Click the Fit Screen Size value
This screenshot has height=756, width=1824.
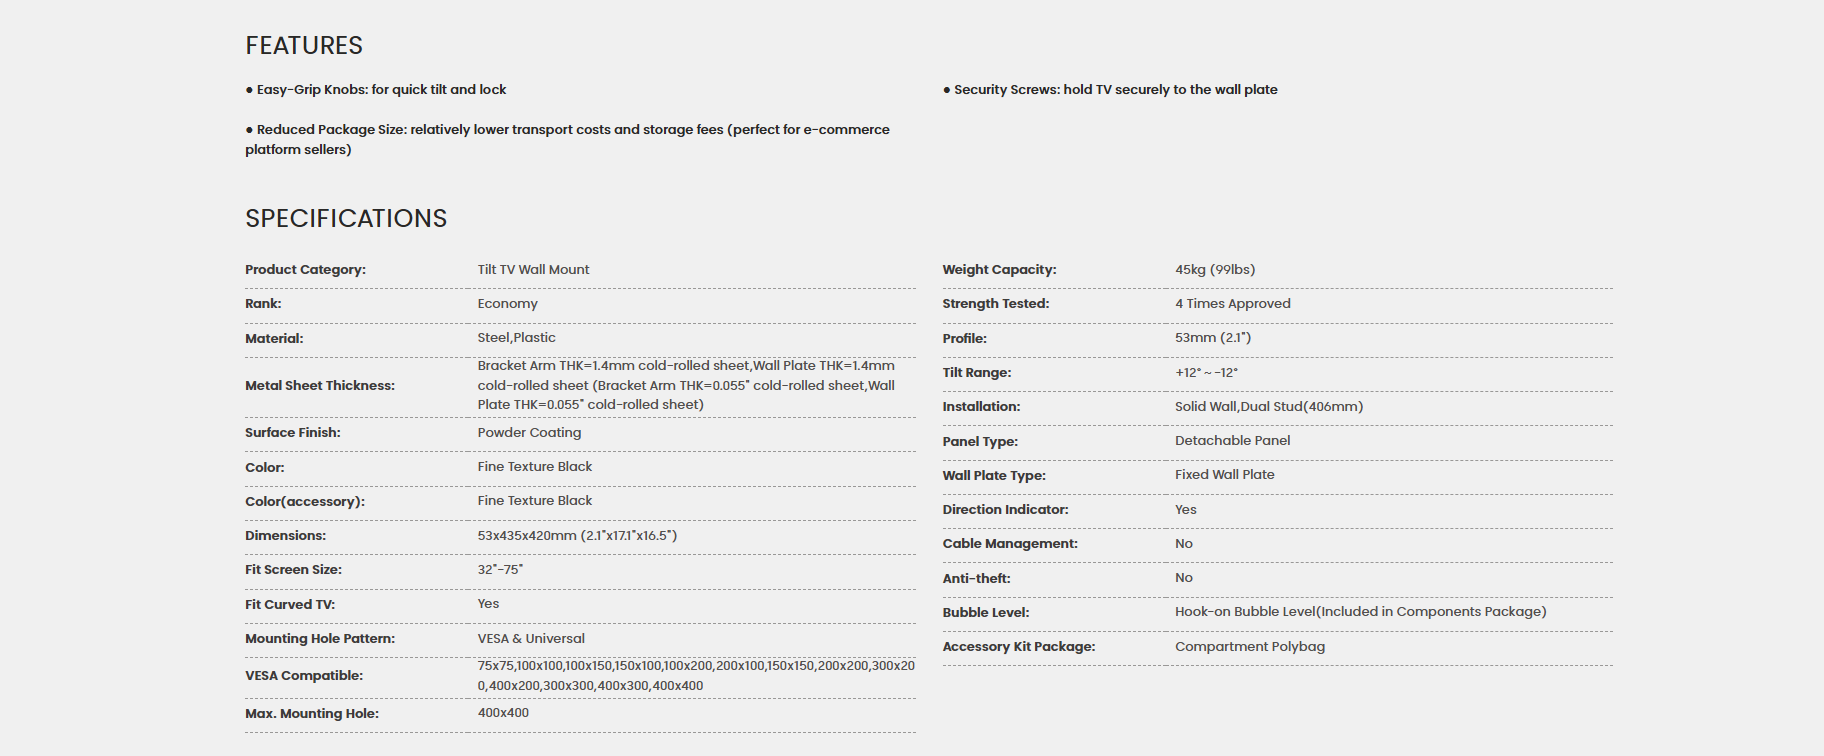[x=500, y=570]
